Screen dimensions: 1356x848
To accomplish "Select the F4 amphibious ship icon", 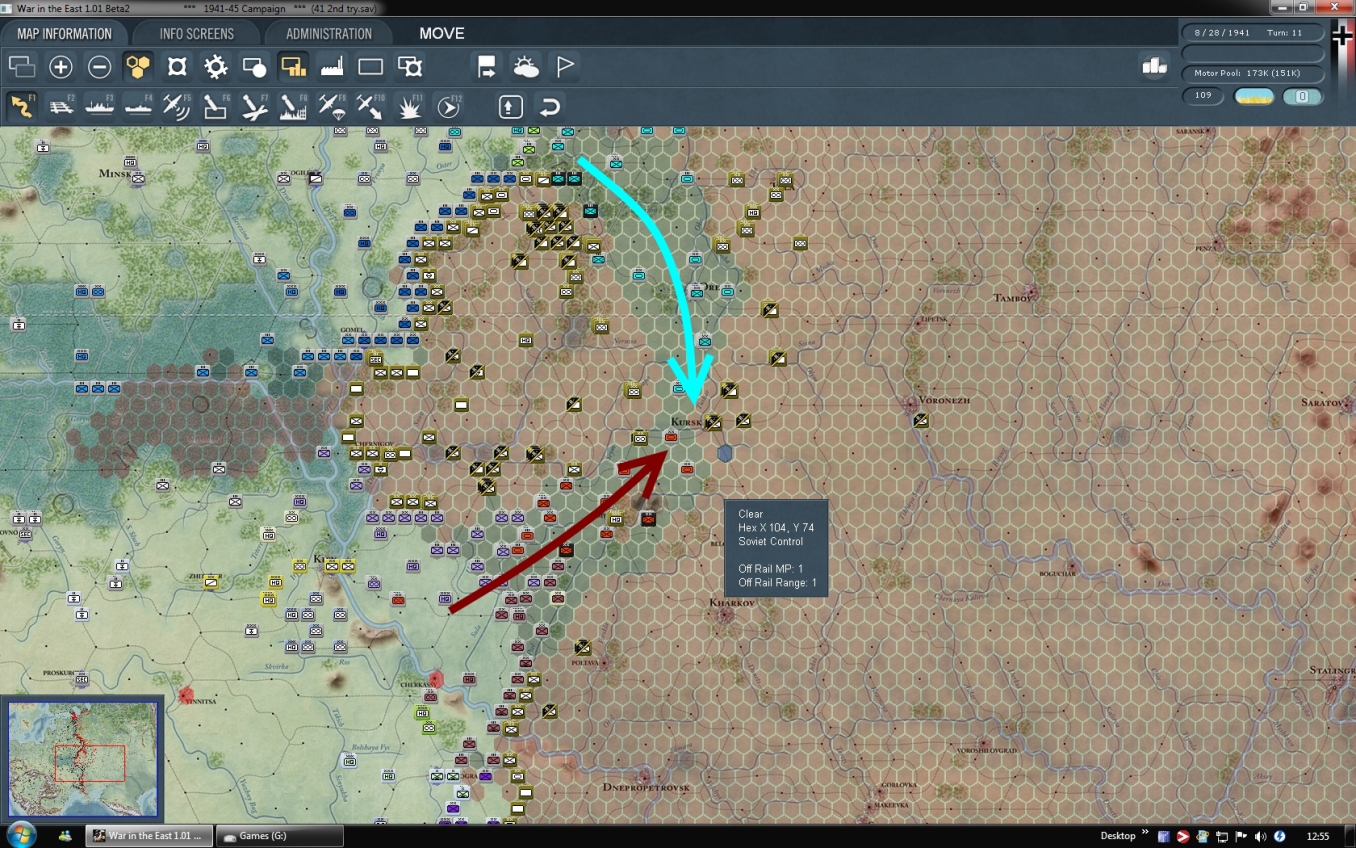I will click(x=138, y=106).
